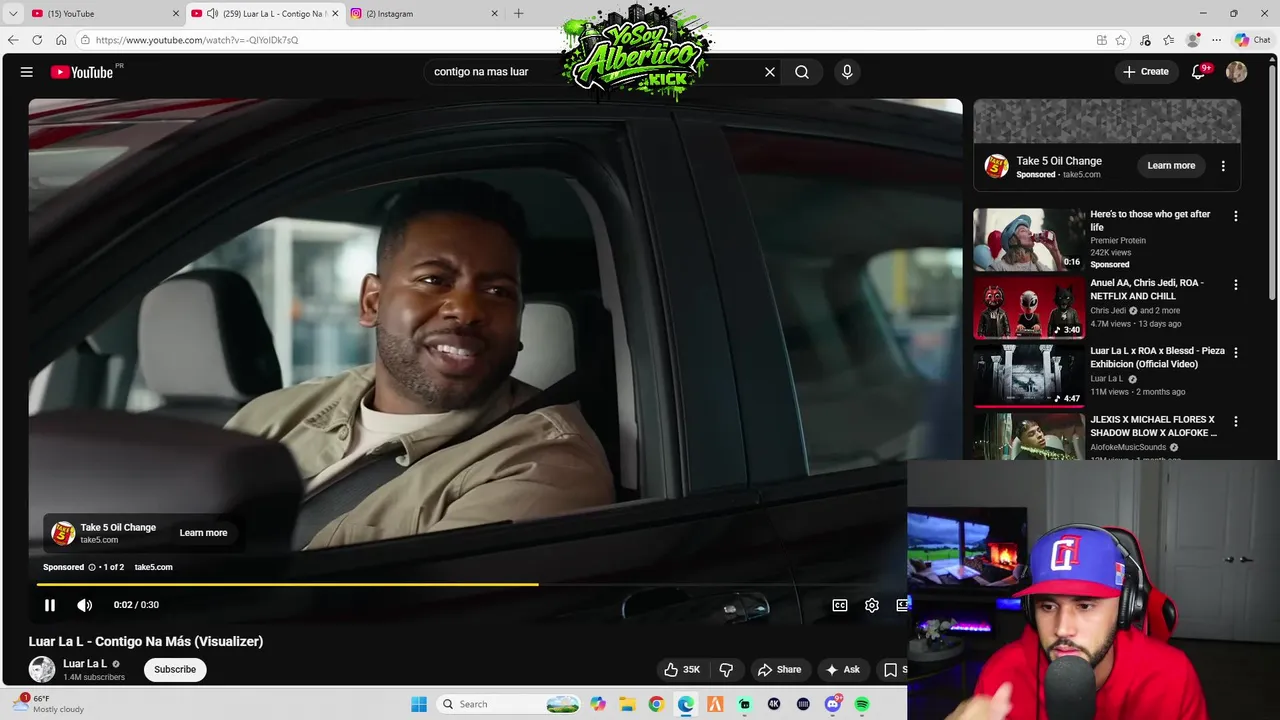Close the '(15) YouTube' tab
1280x720 pixels.
[x=176, y=14]
